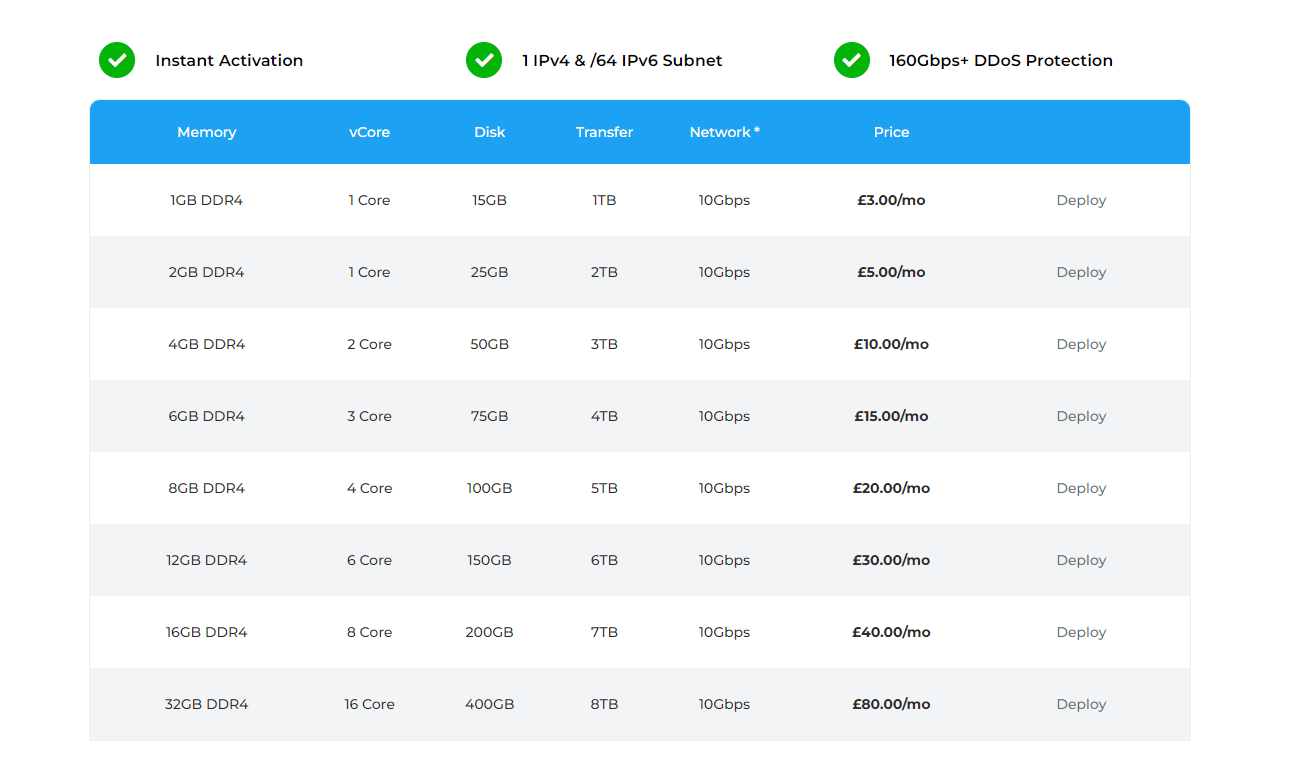1290x770 pixels.
Task: Click the 16GB DDR4 memory cell
Action: click(x=207, y=632)
